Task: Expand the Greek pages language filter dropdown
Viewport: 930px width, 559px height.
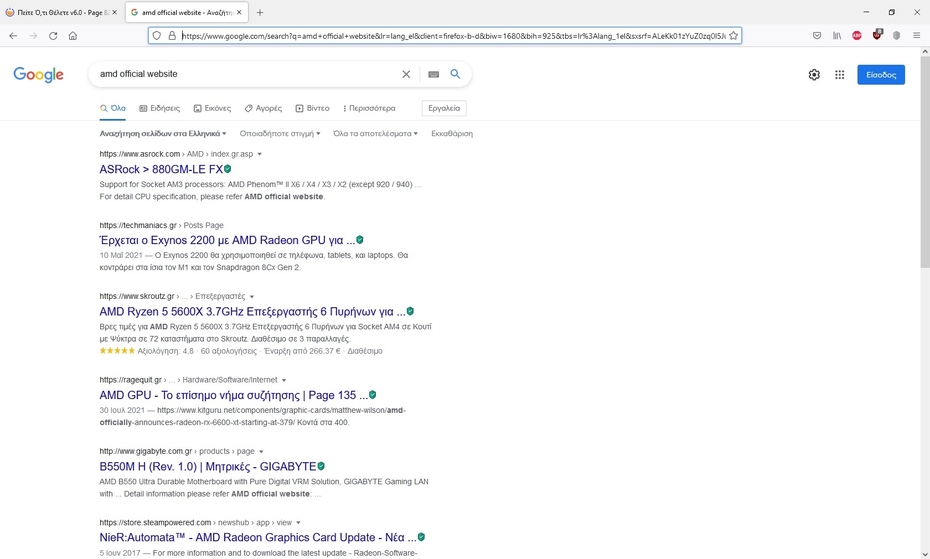Action: point(163,134)
